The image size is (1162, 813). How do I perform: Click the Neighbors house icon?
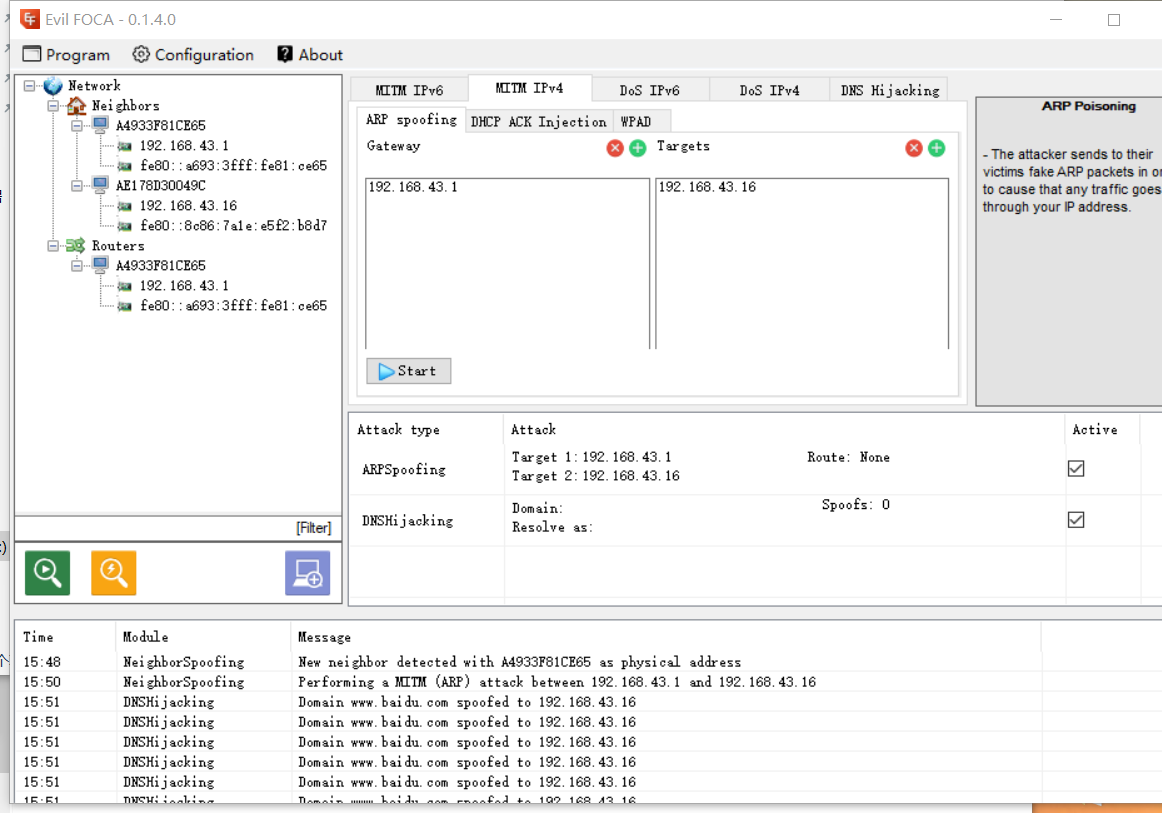pos(76,106)
